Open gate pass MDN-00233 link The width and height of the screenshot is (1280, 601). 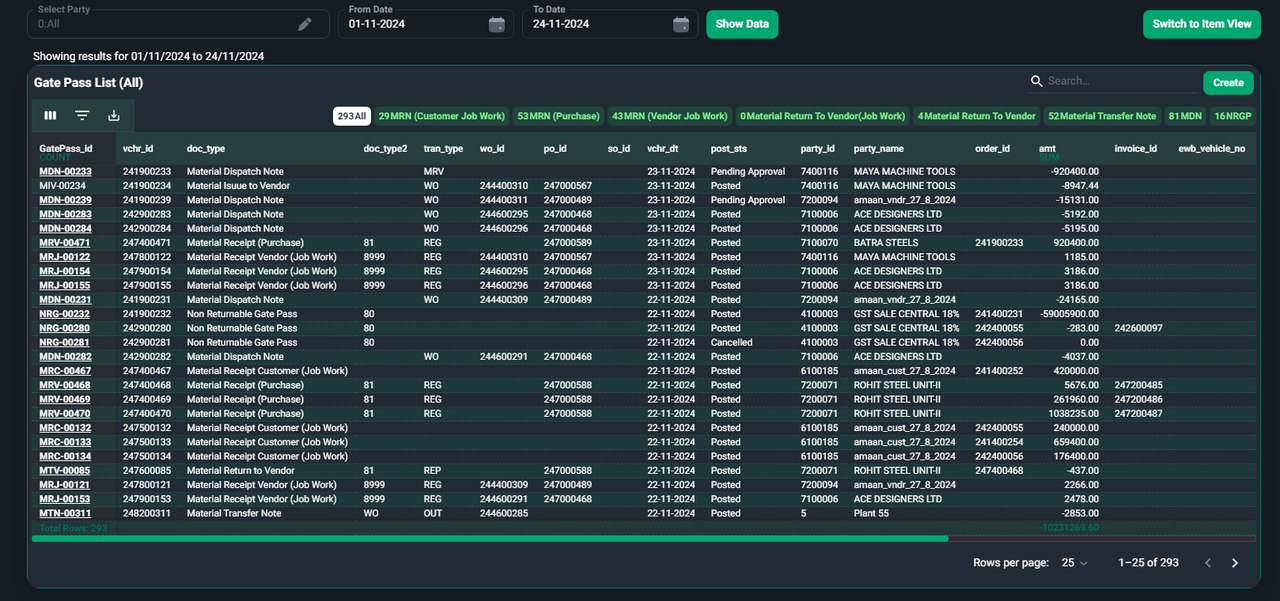[65, 172]
